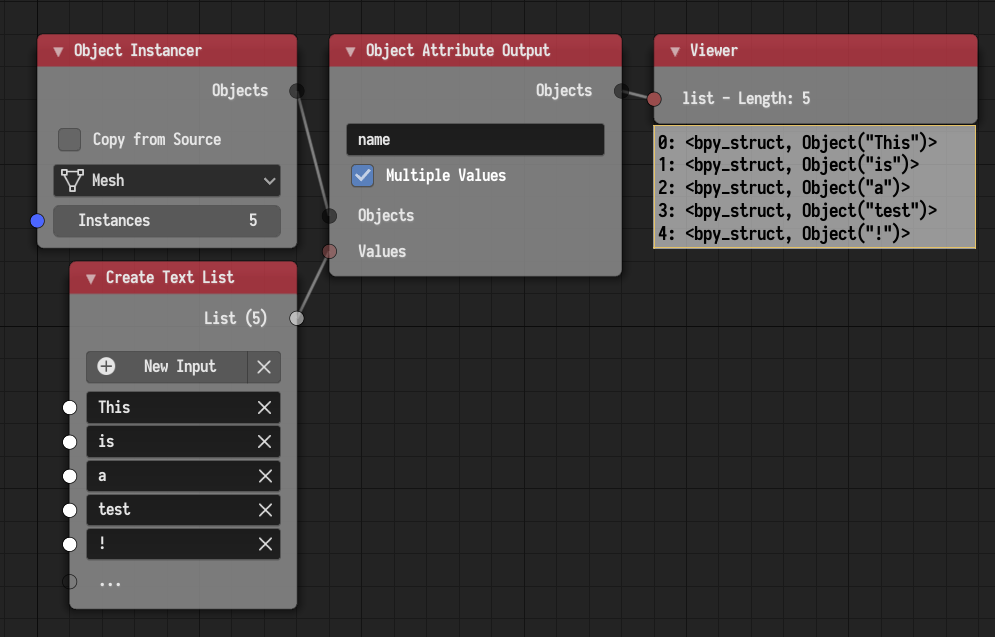Screen dimensions: 995x637
Task: Click the X beside the New Input button
Action: tap(264, 367)
